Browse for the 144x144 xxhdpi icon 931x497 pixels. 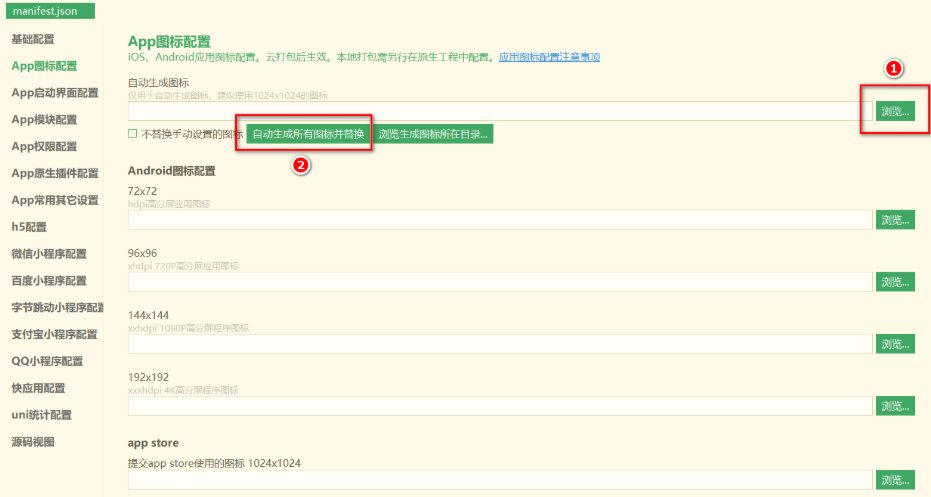[895, 344]
